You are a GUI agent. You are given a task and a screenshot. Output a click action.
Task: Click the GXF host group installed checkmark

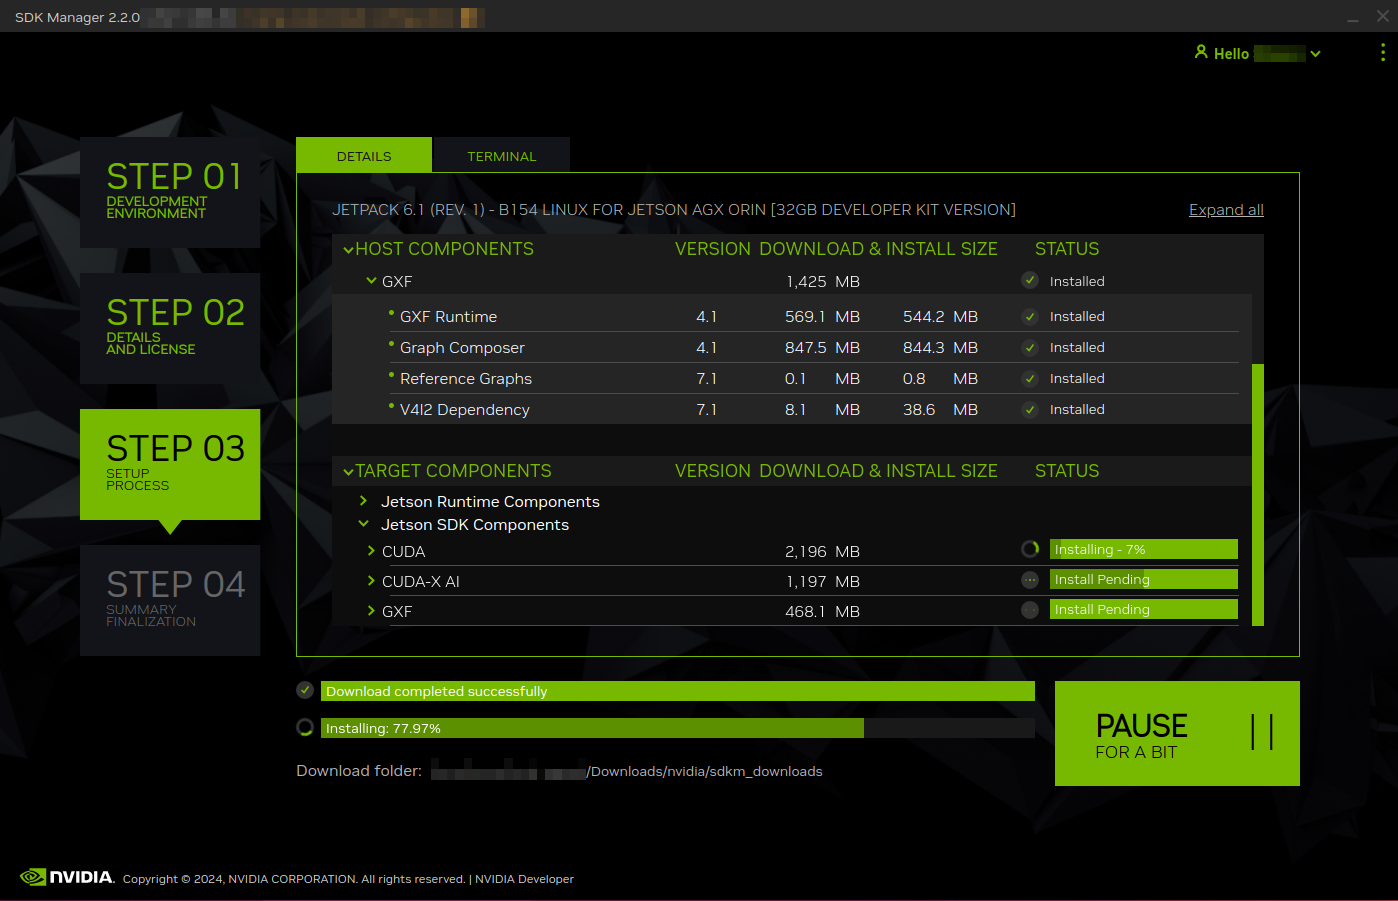coord(1030,280)
